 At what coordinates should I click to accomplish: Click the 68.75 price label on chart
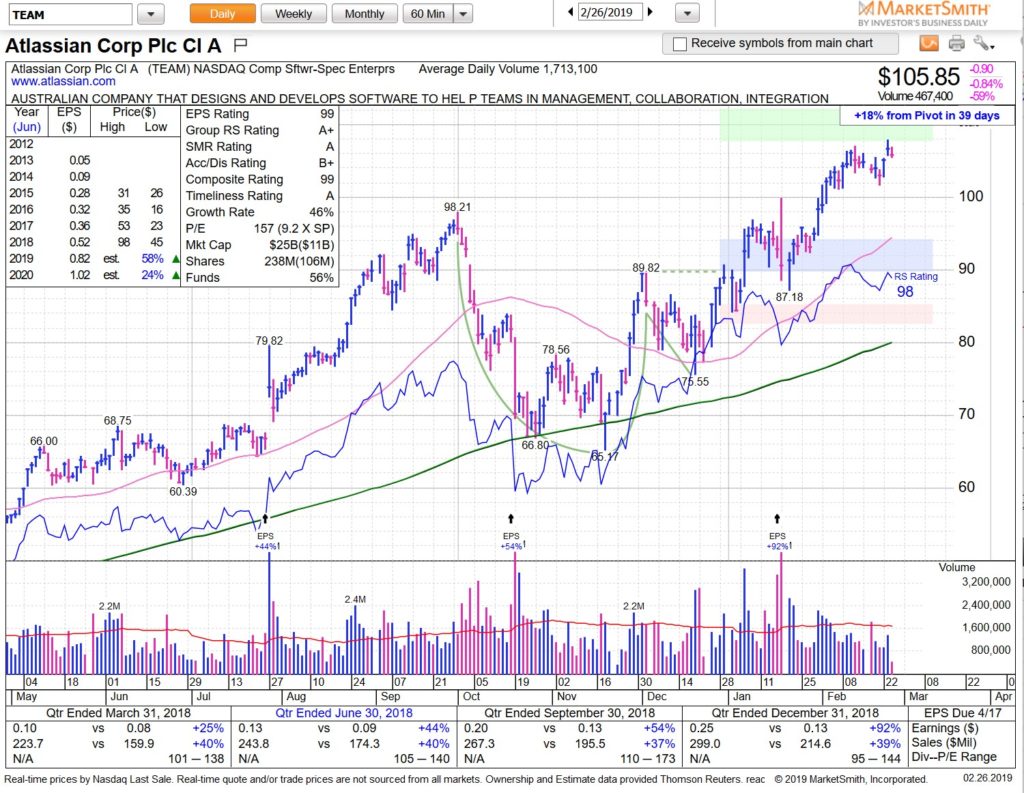(118, 421)
